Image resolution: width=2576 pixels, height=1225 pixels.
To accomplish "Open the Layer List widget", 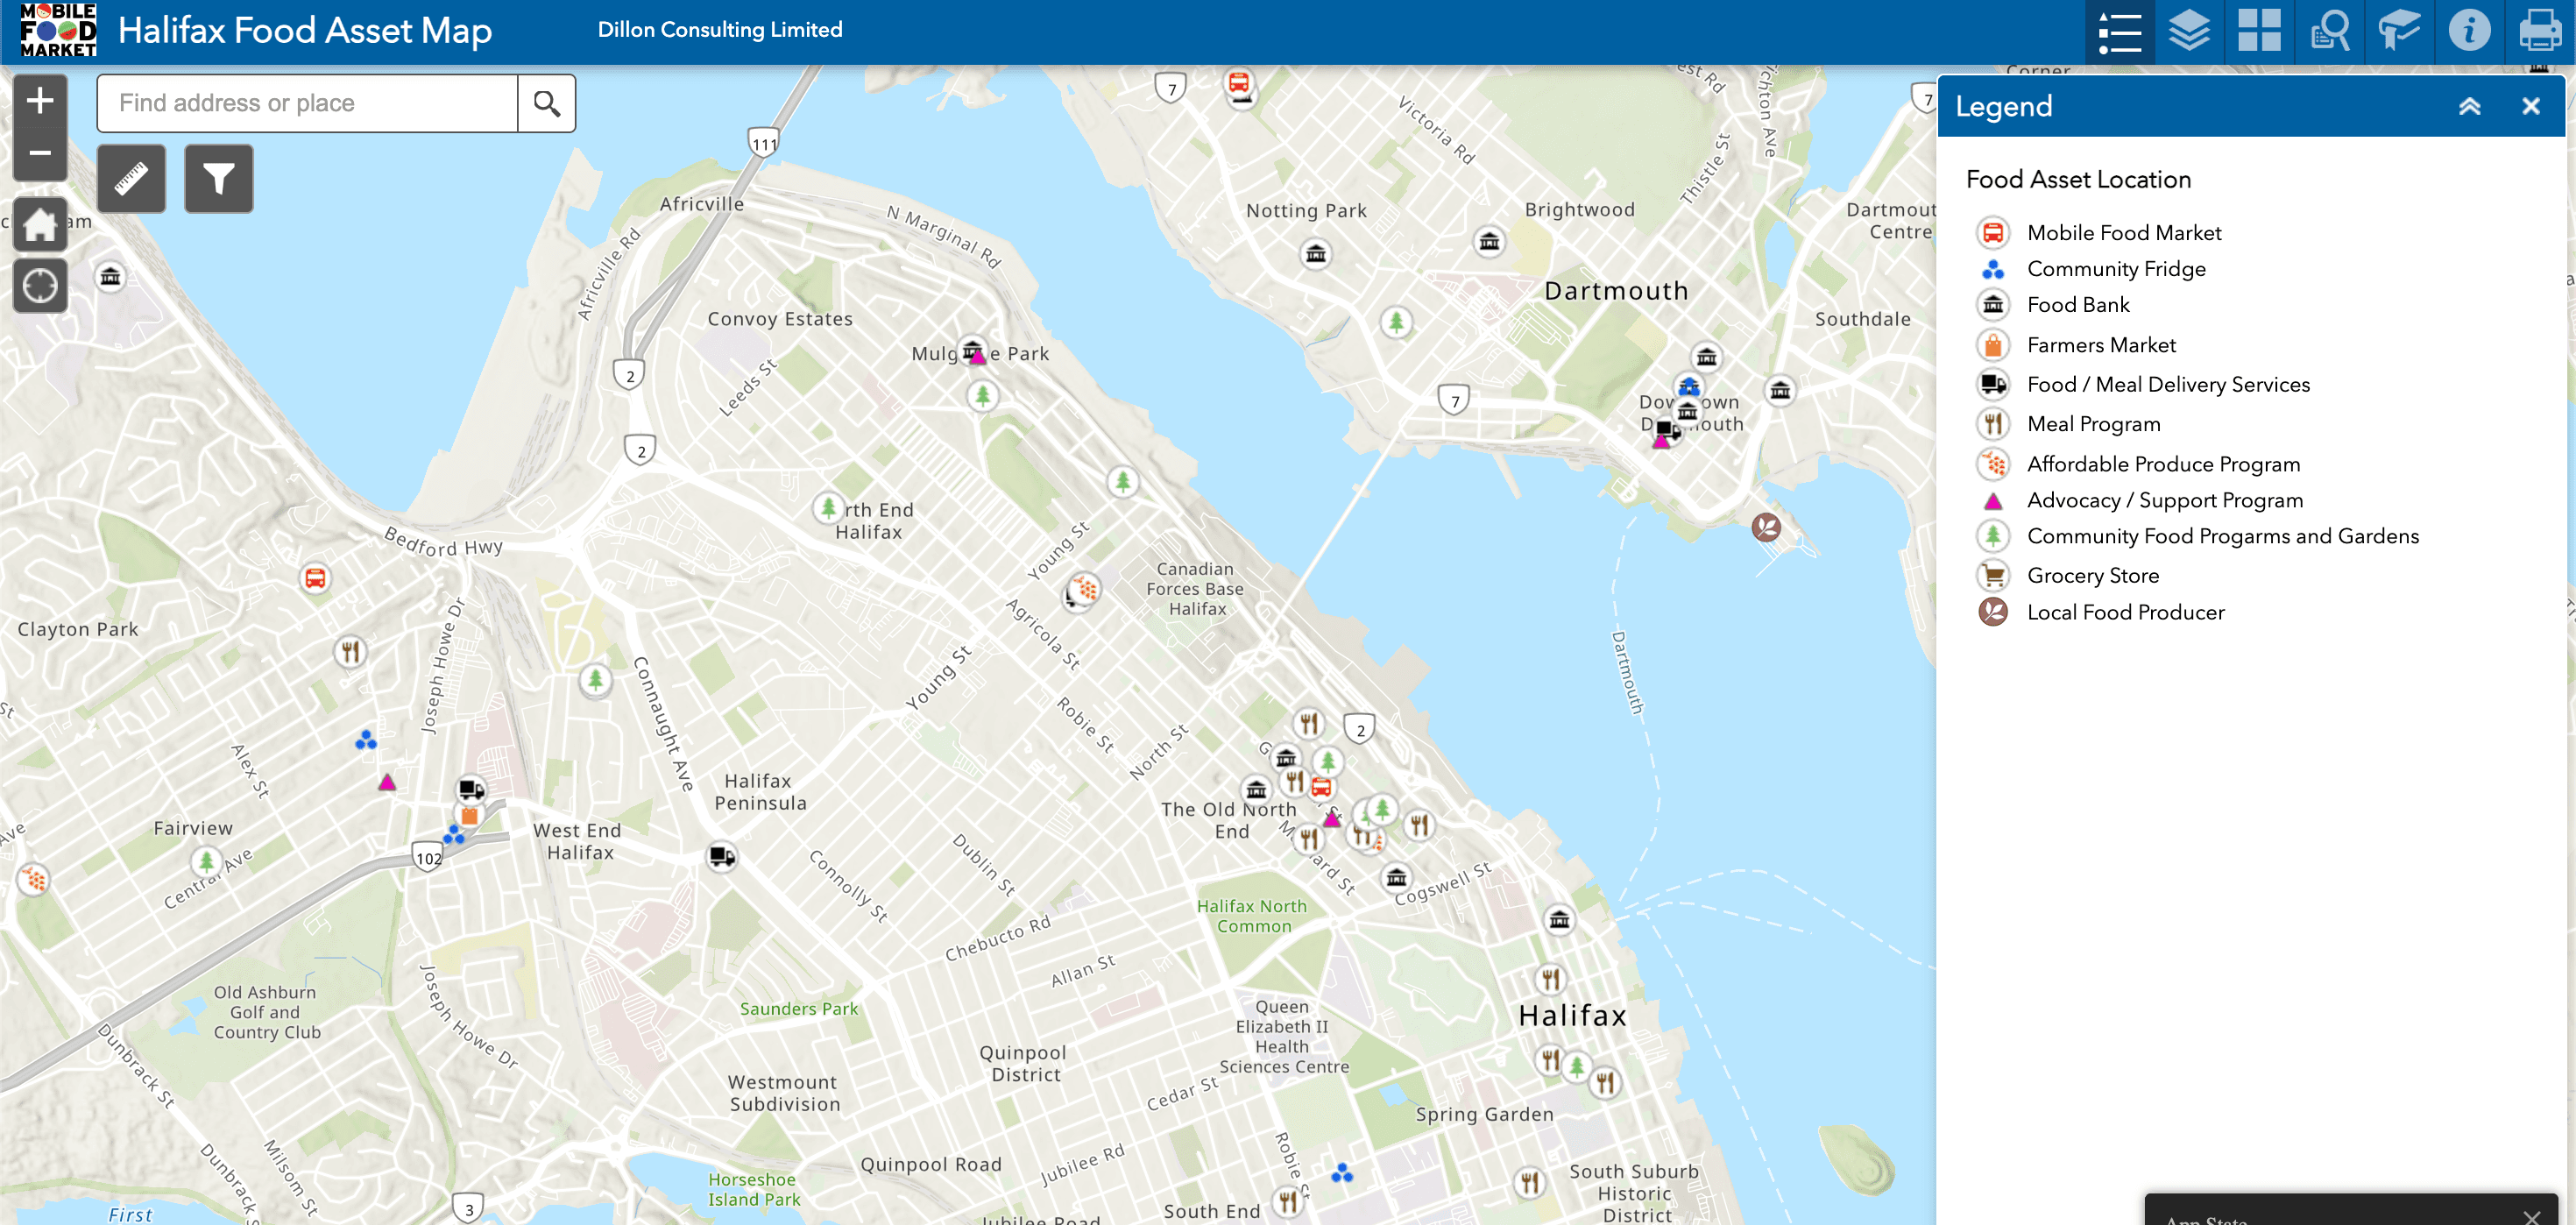I will 2189,31.
